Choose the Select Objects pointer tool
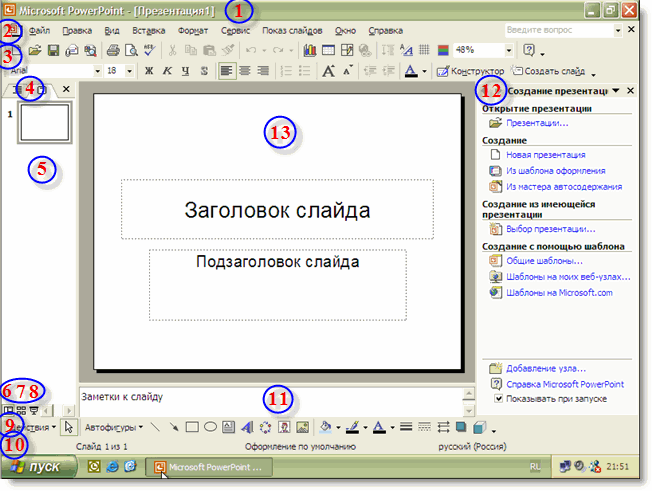The image size is (652, 491). [x=69, y=427]
